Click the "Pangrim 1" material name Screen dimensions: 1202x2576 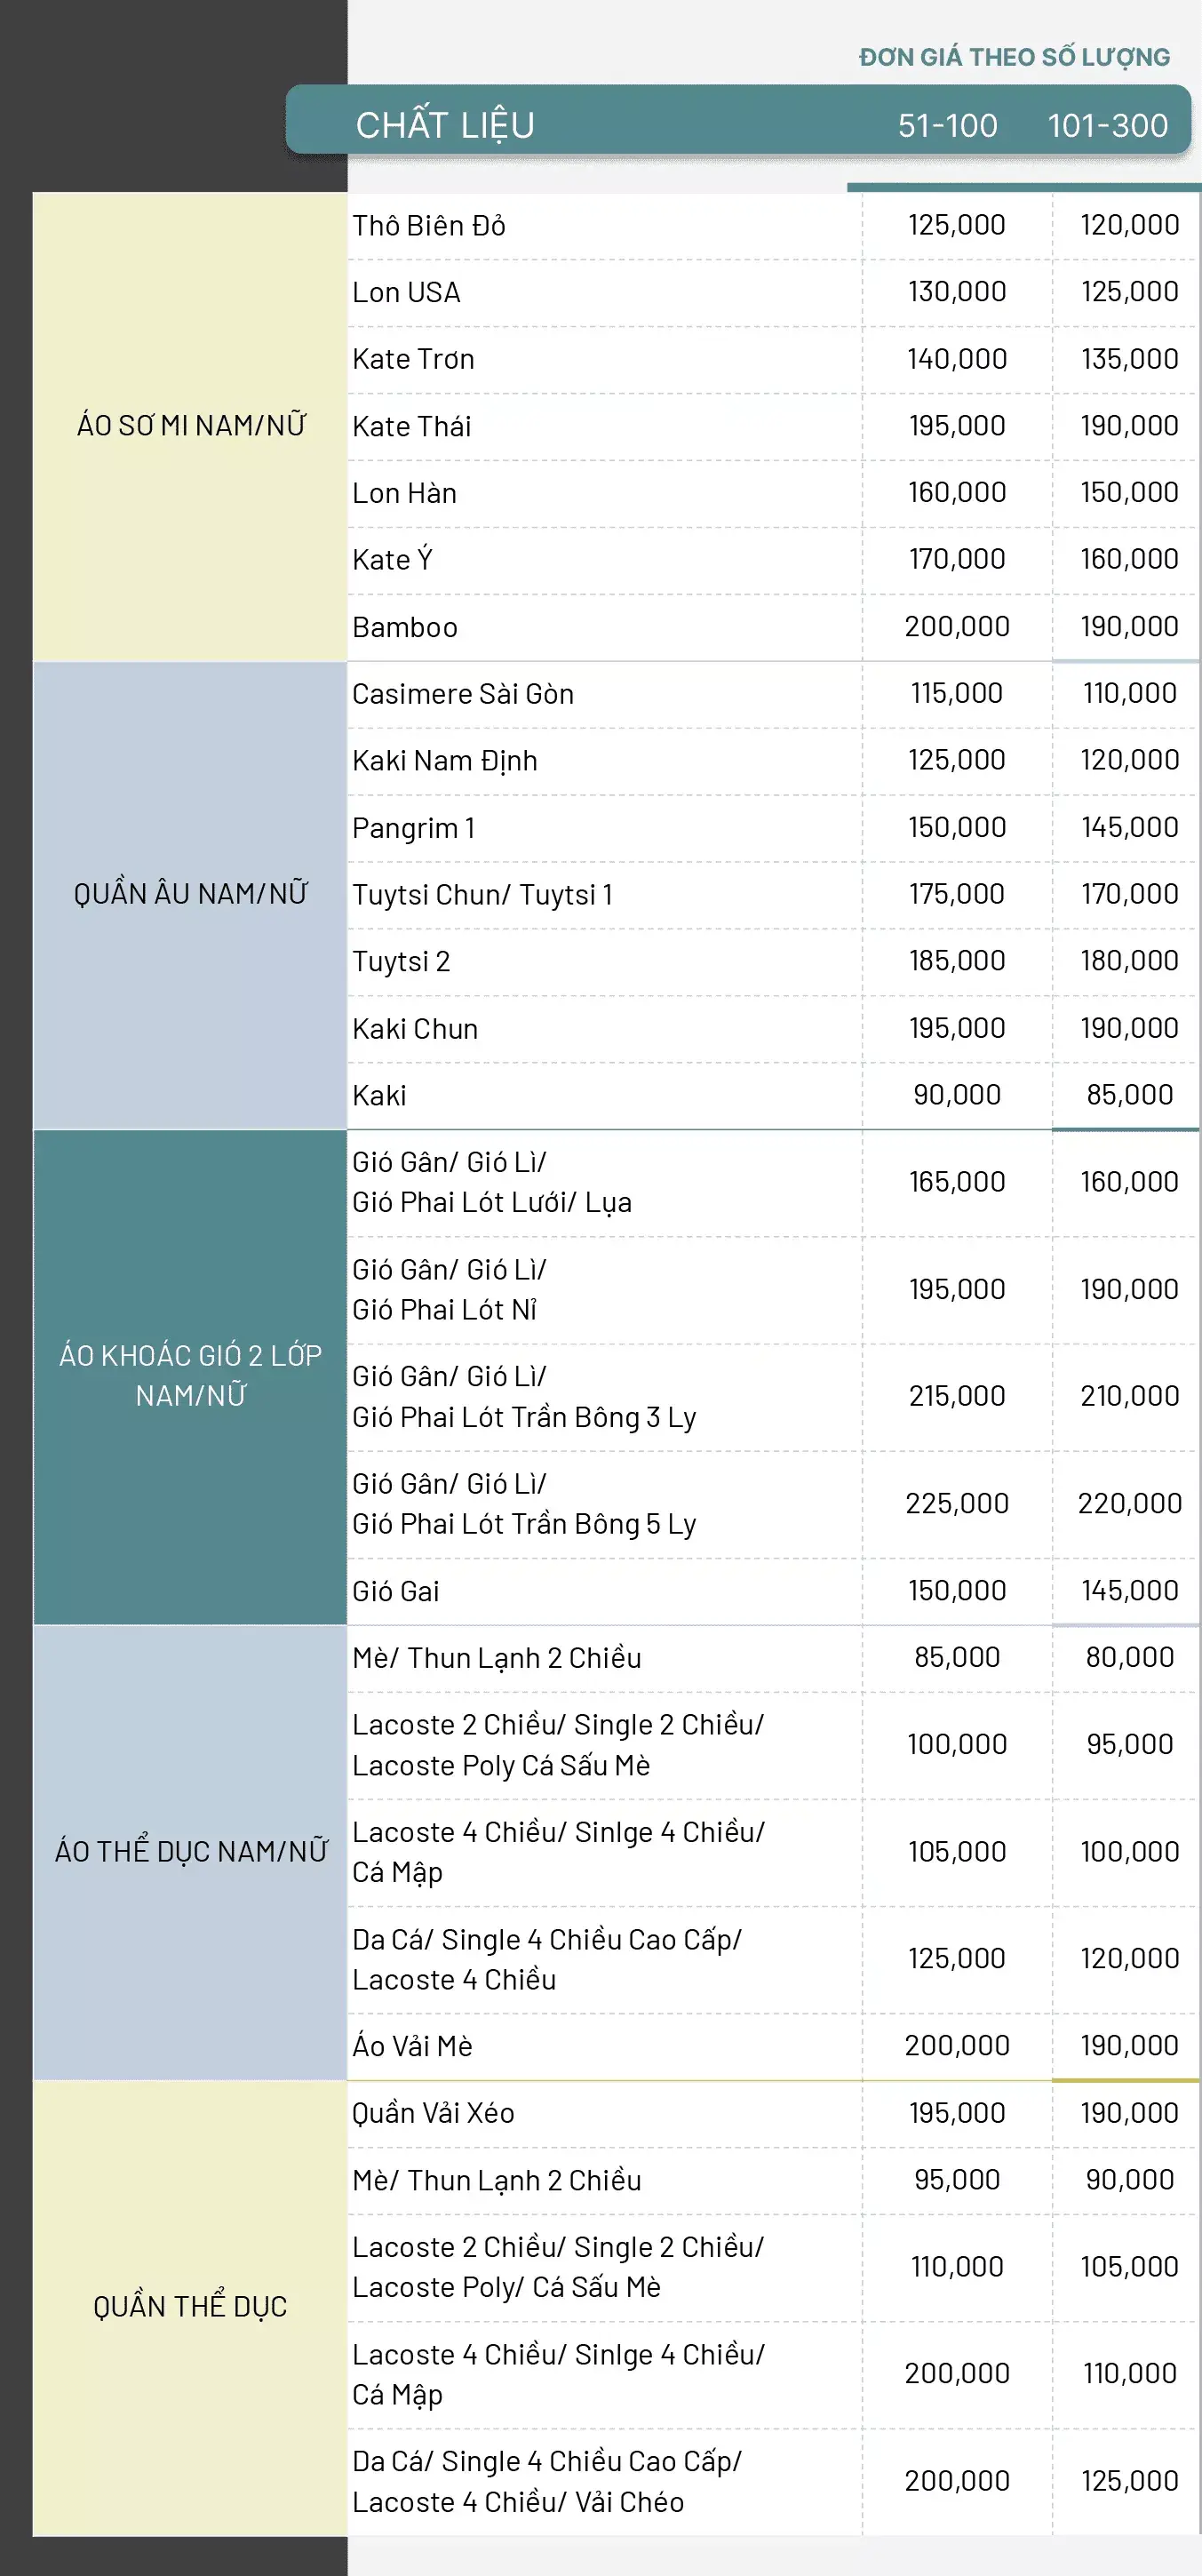(x=413, y=828)
